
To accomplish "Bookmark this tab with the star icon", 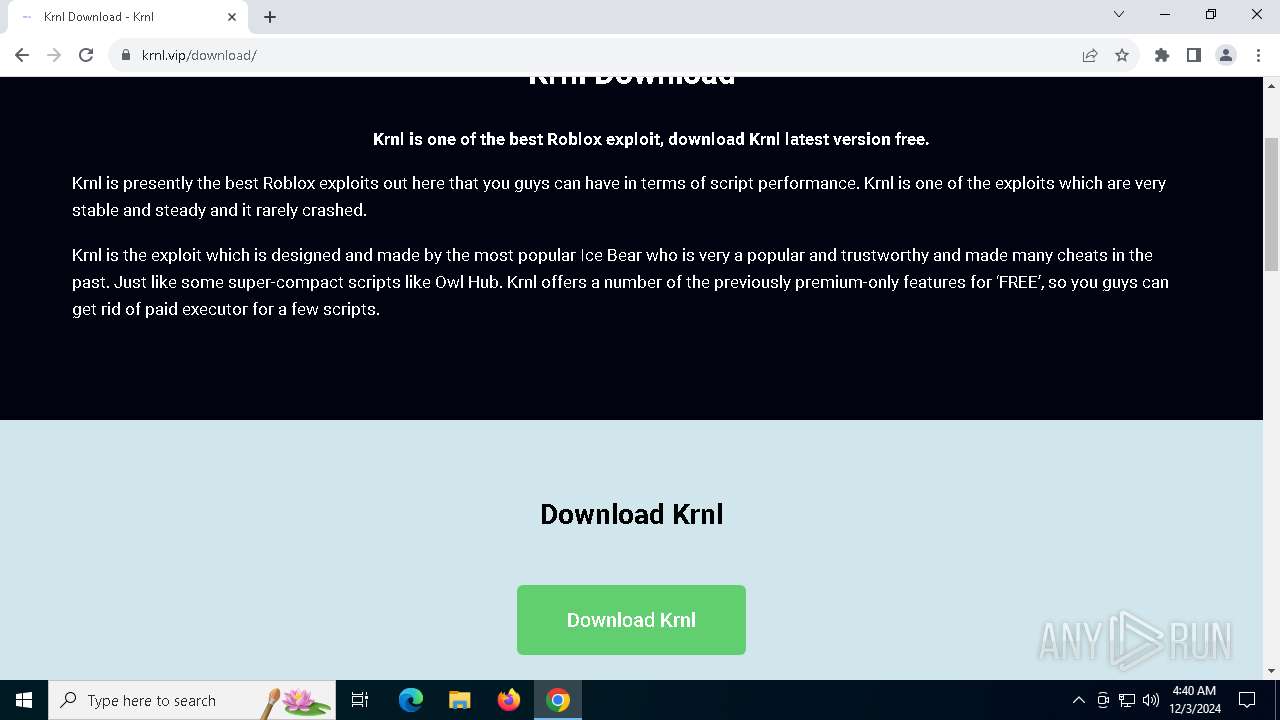I will point(1122,55).
